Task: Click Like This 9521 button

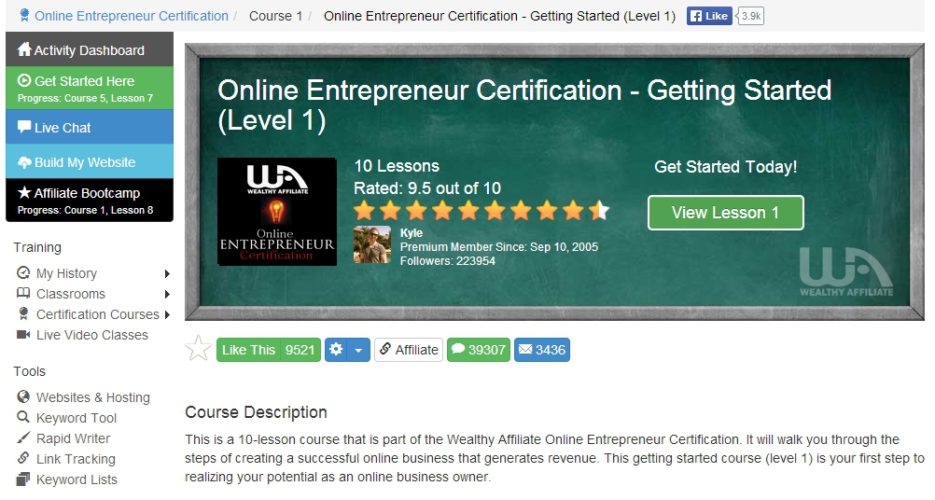Action: coord(268,350)
